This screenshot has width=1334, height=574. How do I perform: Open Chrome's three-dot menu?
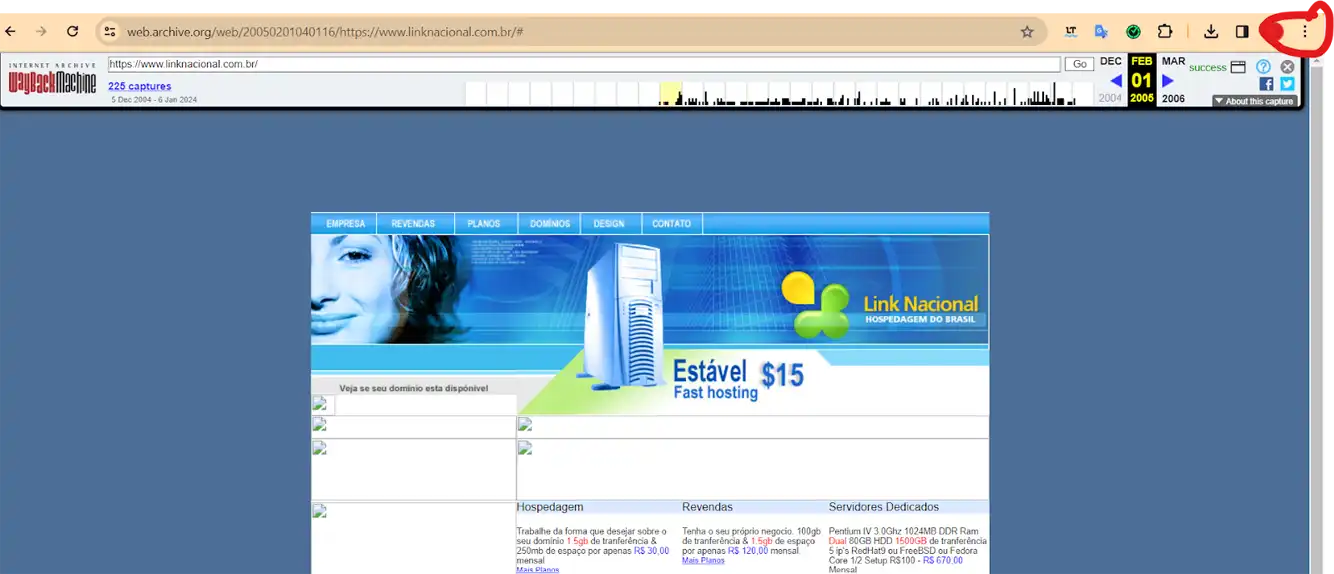(1304, 32)
